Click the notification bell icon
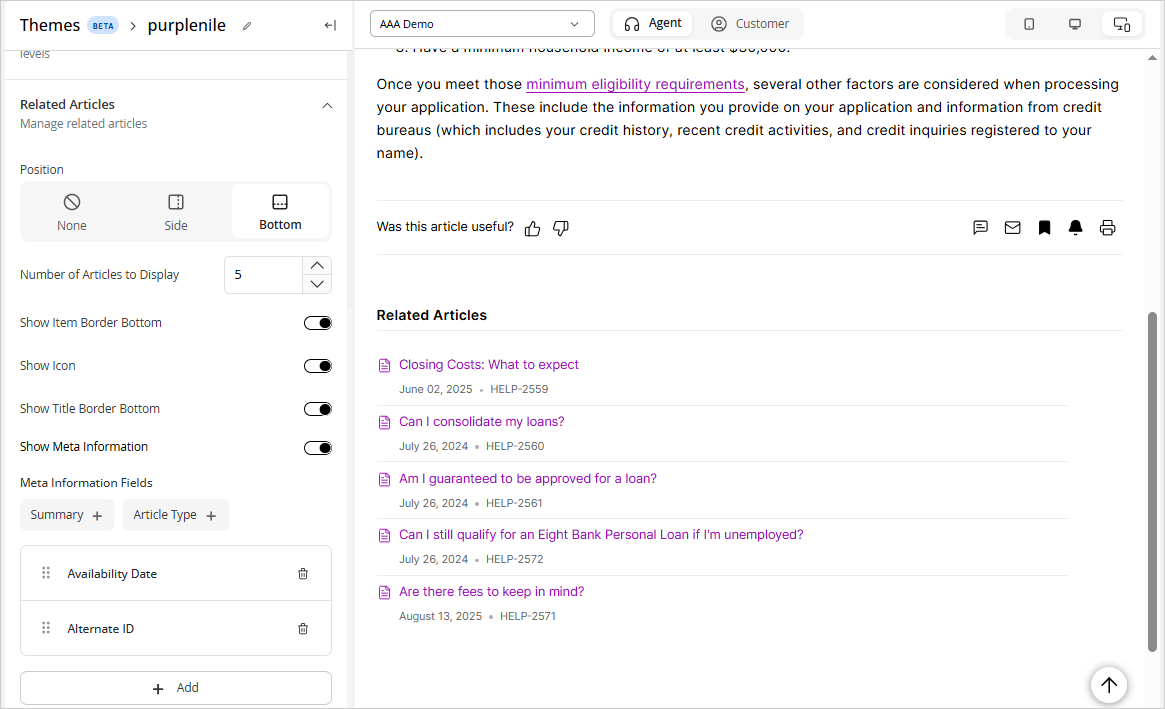This screenshot has width=1165, height=709. click(x=1075, y=228)
